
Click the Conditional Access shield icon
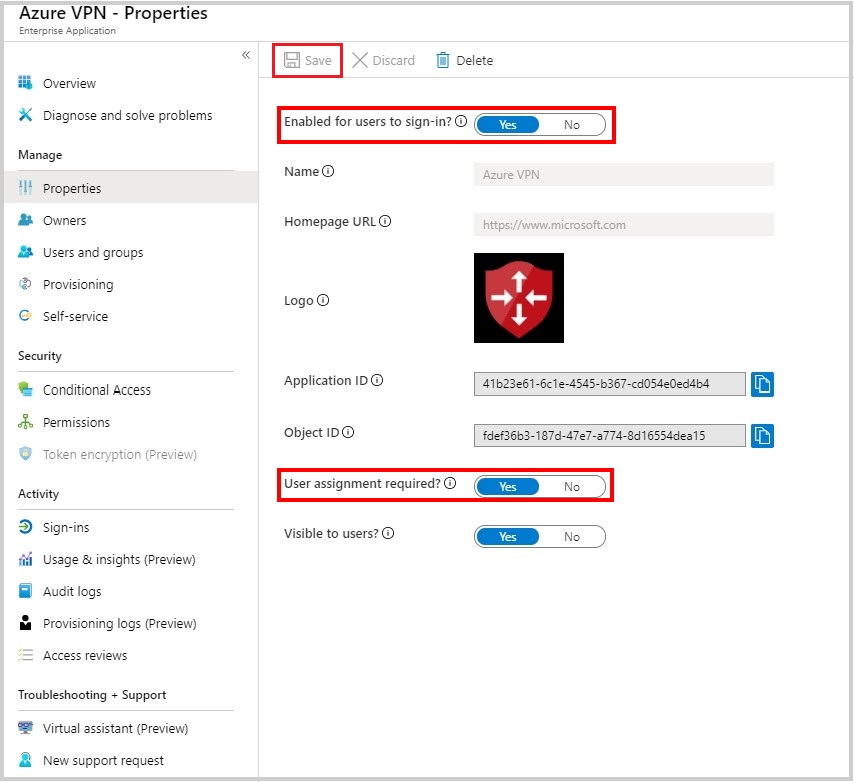(25, 389)
